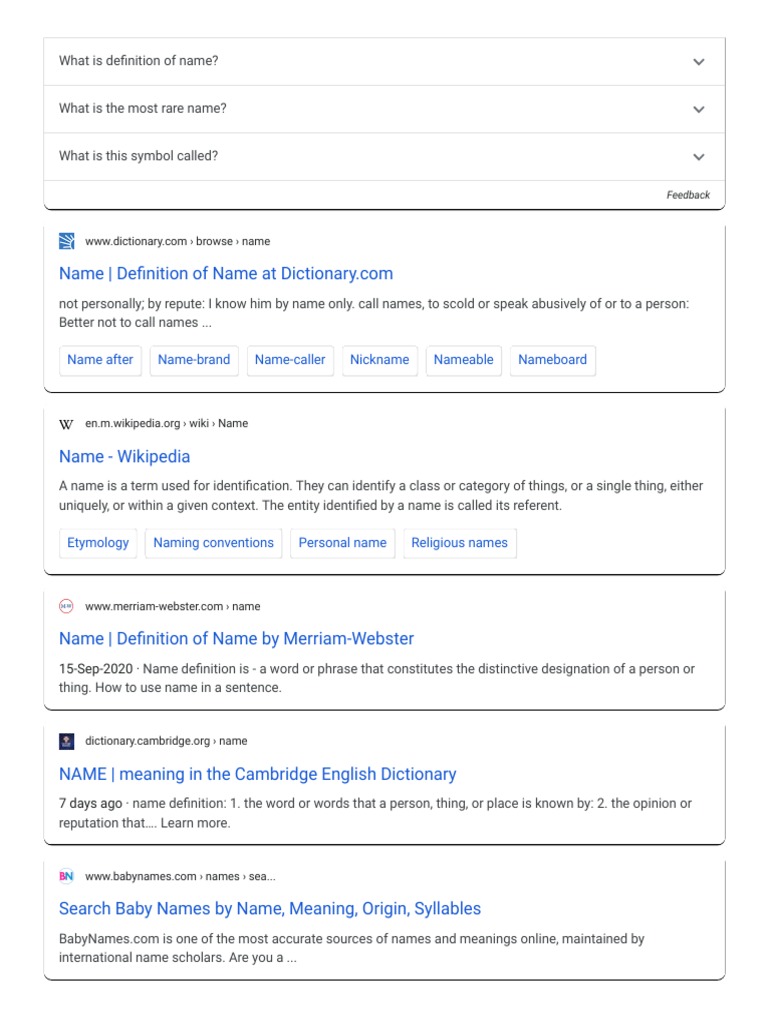Click the "Nickname" chip
The width and height of the screenshot is (768, 1024).
(x=379, y=360)
